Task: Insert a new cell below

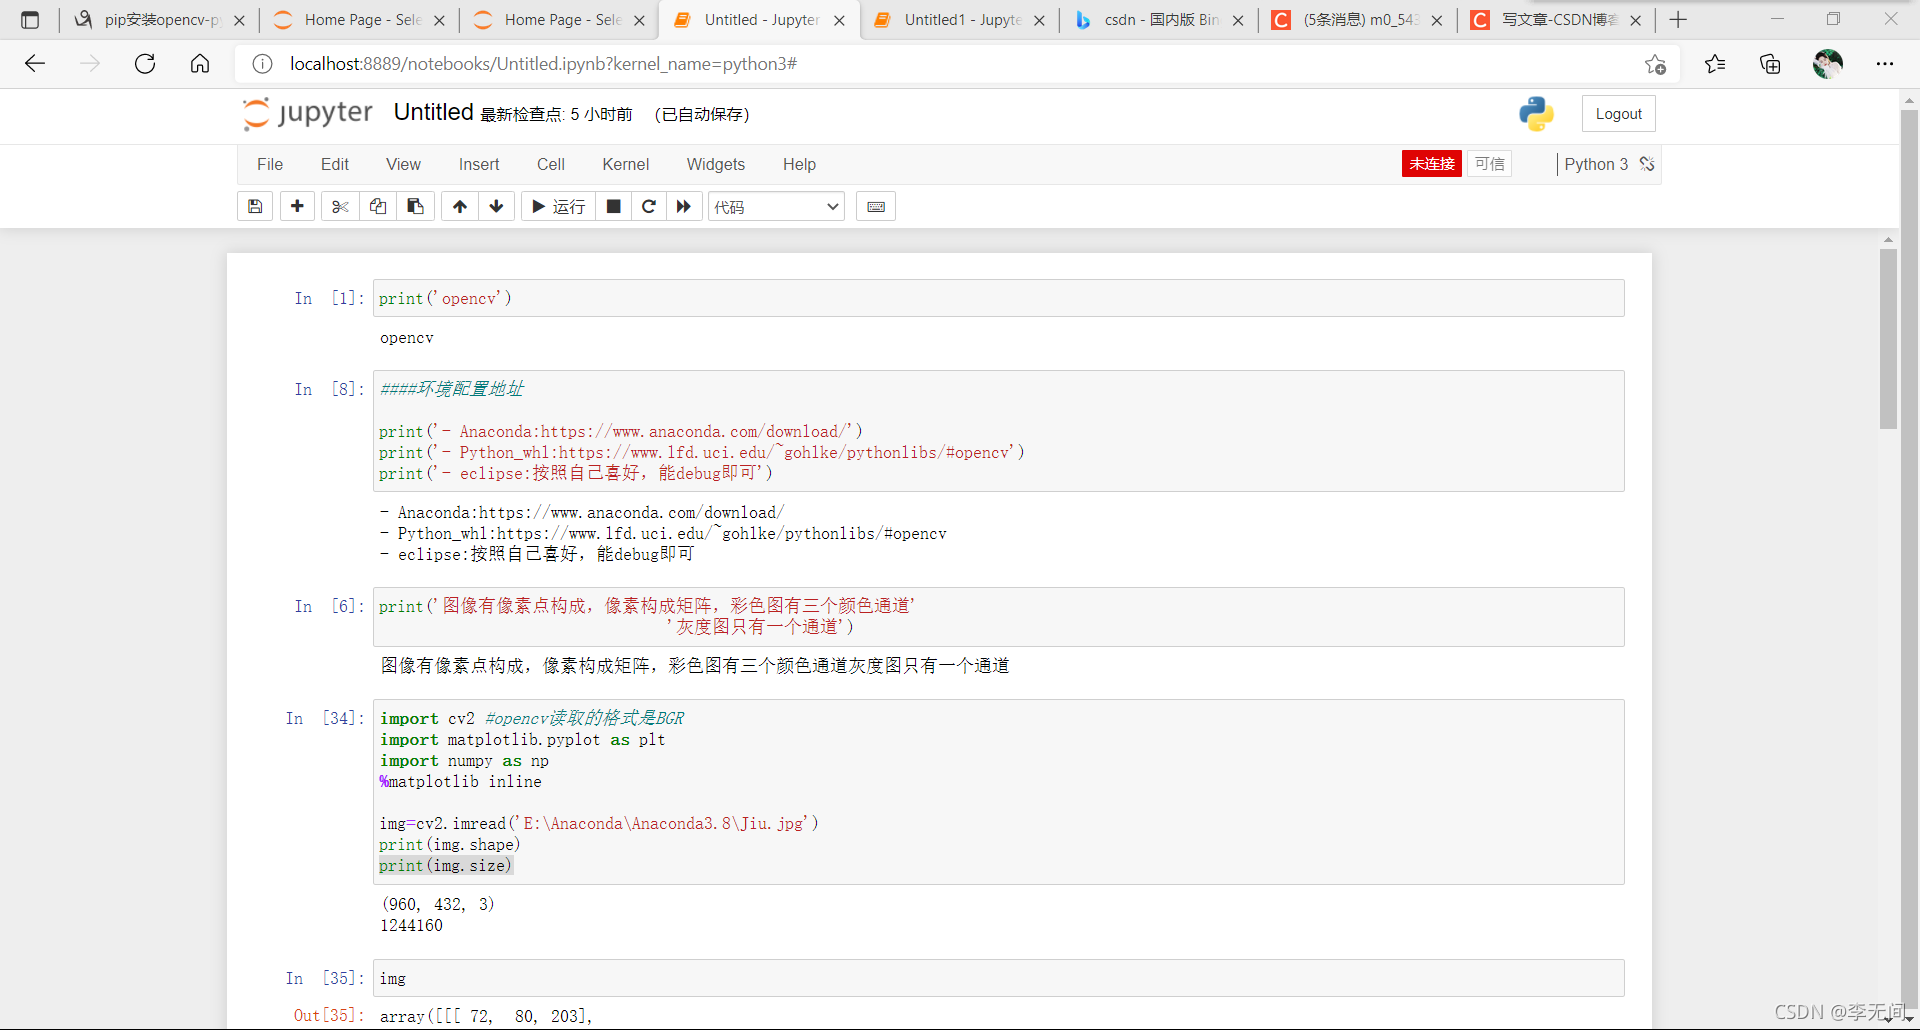Action: pyautogui.click(x=296, y=206)
